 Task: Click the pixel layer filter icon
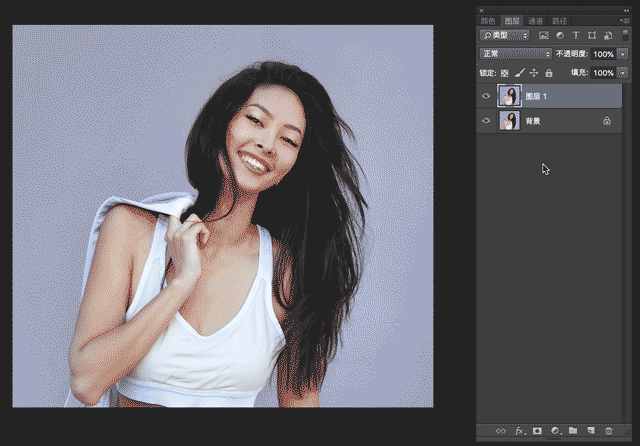point(544,36)
